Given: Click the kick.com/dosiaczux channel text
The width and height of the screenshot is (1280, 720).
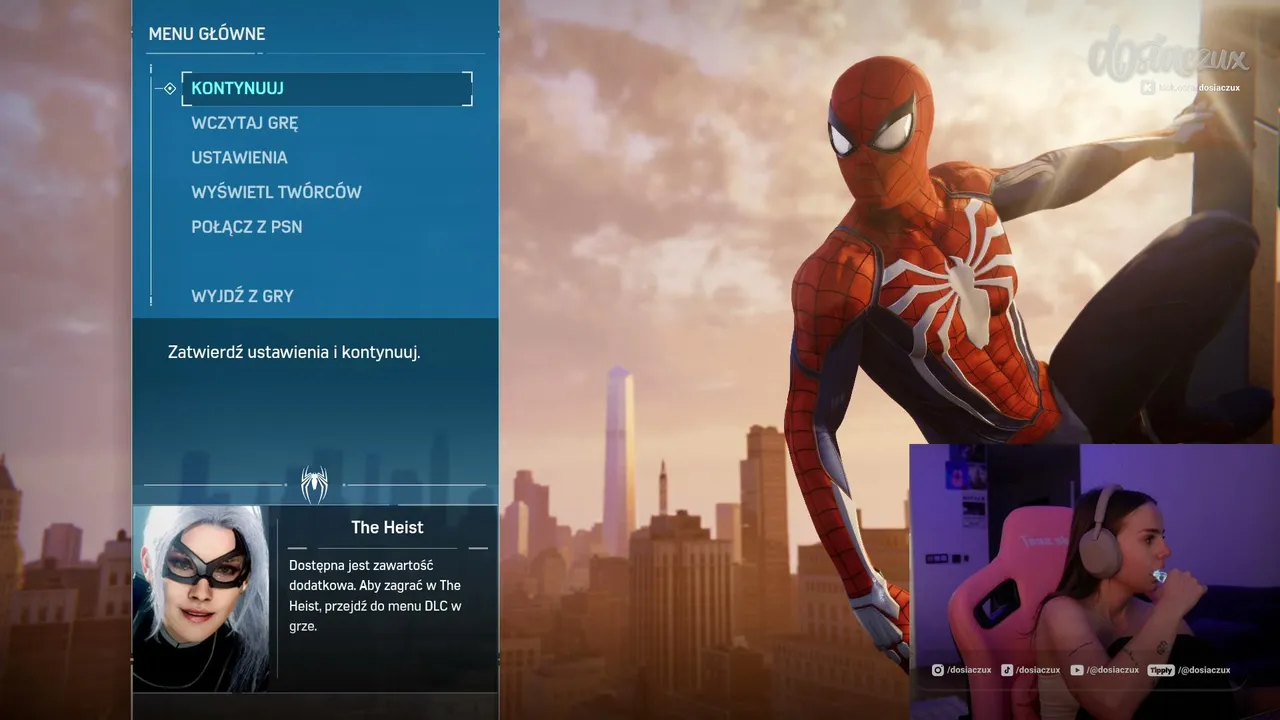Looking at the screenshot, I should click(1199, 87).
